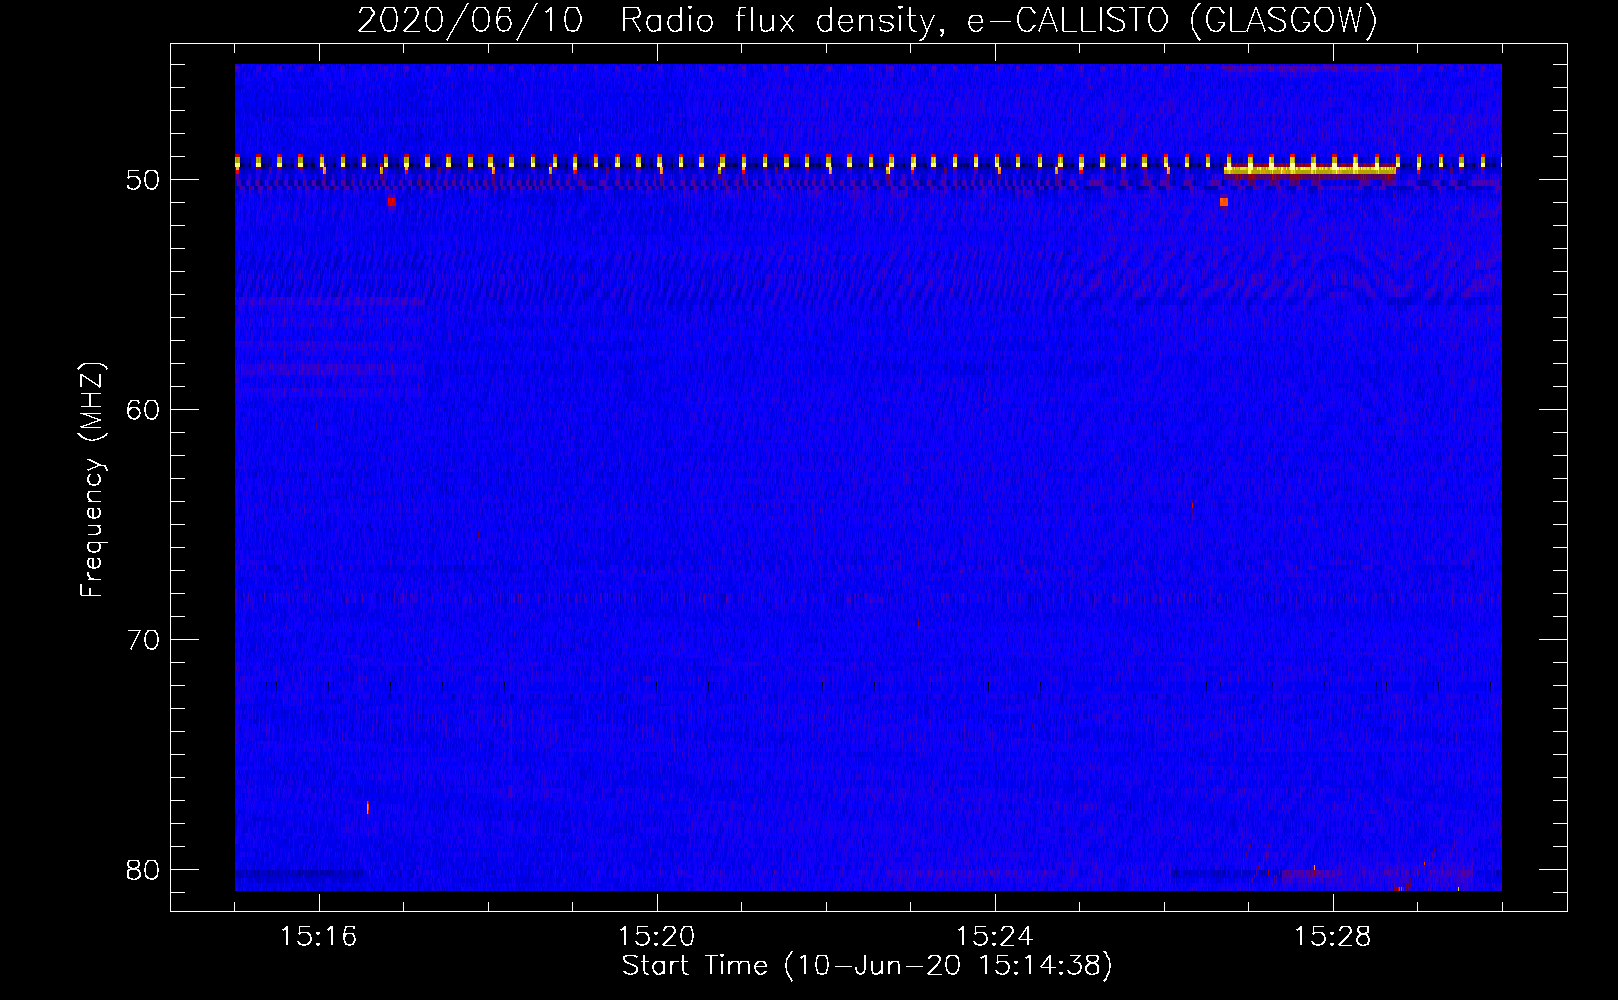This screenshot has height=1000, width=1618.
Task: Click time tick label 15:24
Action: (994, 937)
